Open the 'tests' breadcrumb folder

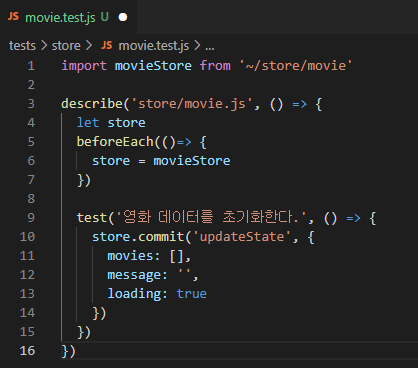point(22,46)
